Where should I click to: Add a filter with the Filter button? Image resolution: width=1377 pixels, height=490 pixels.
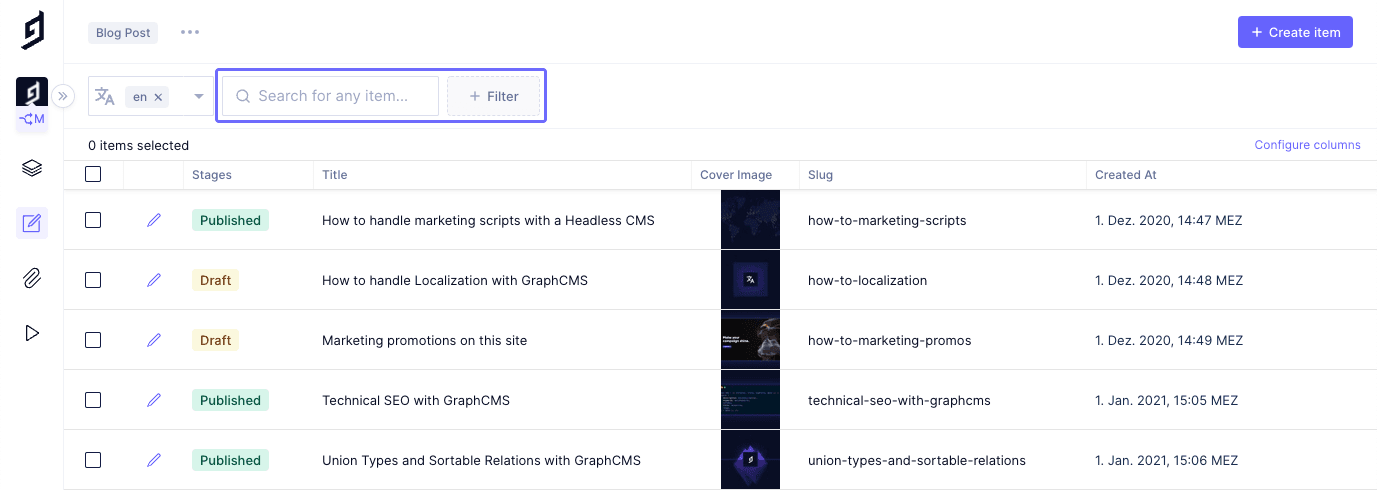494,96
